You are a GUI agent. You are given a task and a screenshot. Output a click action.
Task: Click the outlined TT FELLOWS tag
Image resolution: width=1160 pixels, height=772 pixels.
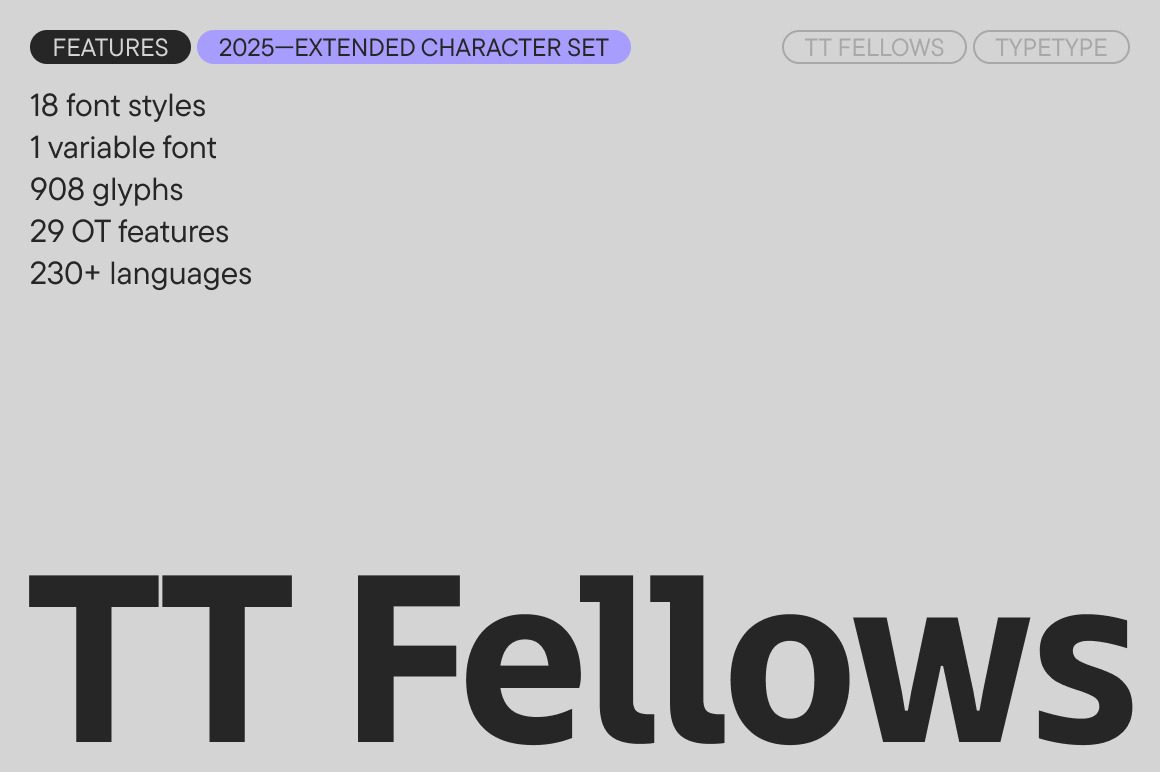874,48
